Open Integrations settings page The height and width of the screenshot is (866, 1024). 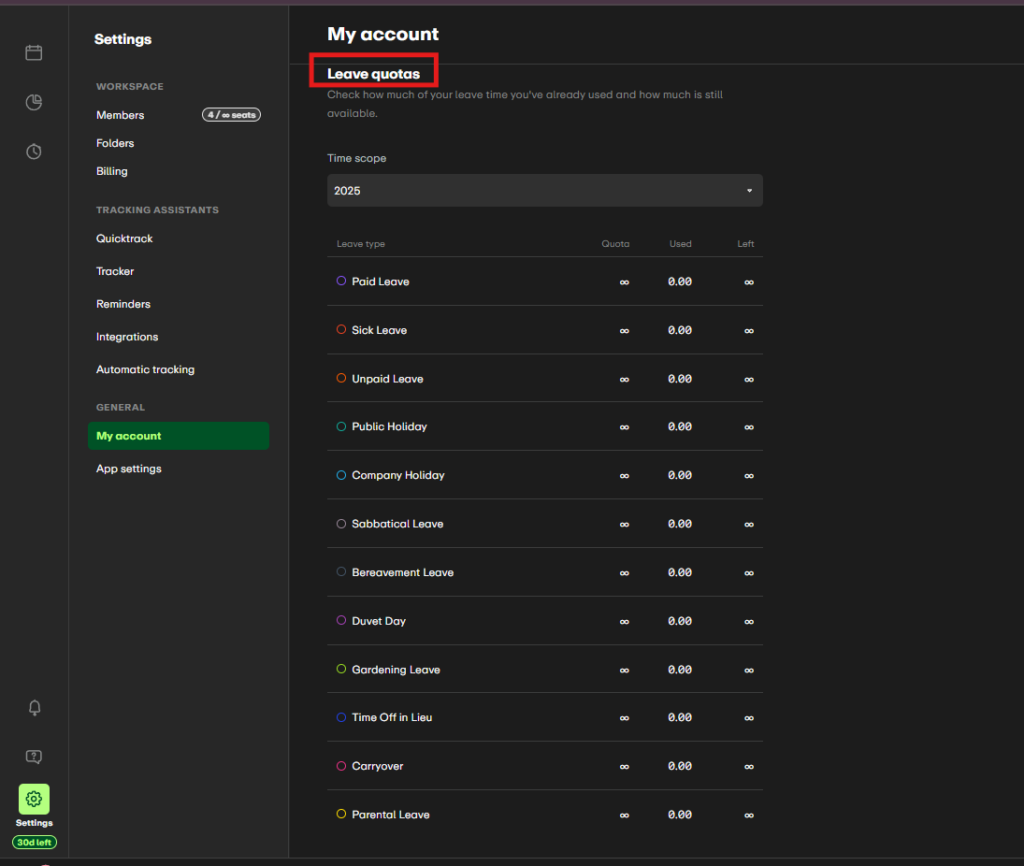(x=127, y=337)
